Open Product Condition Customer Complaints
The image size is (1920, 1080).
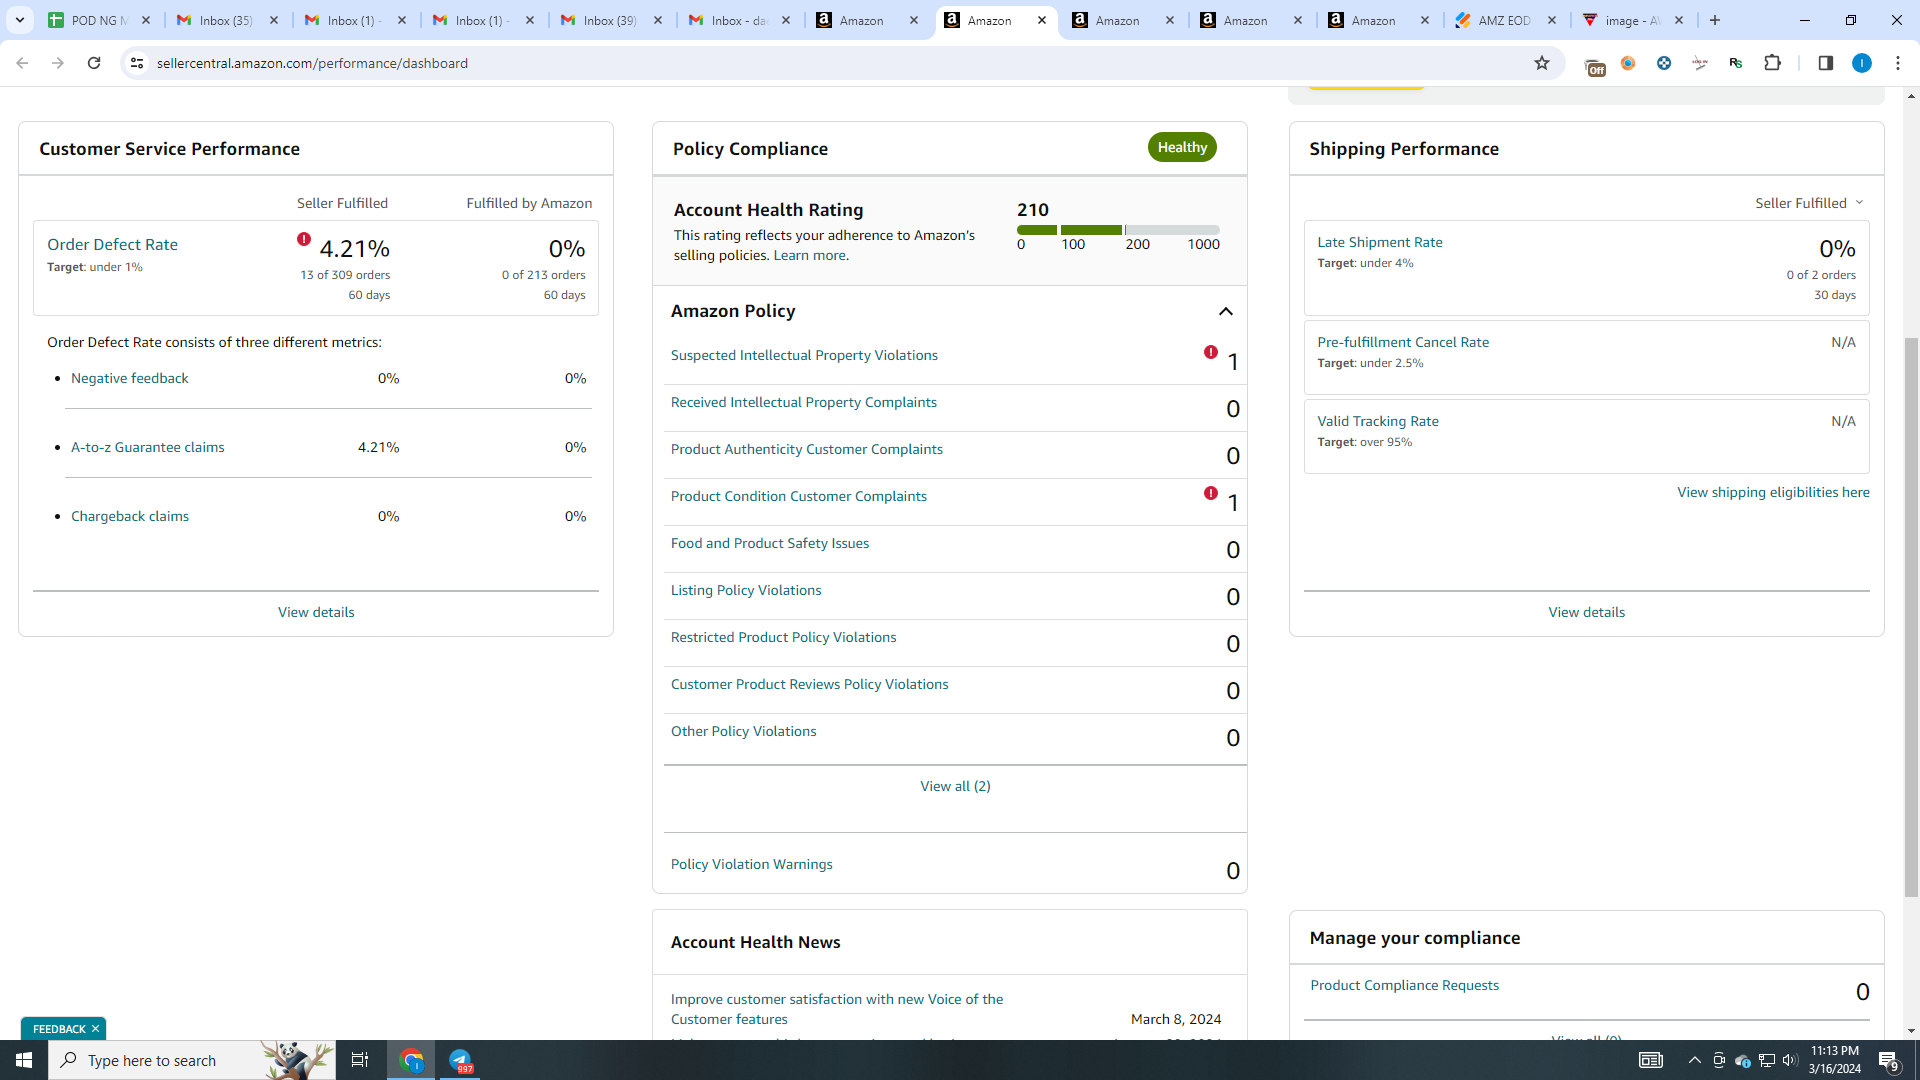click(x=799, y=496)
